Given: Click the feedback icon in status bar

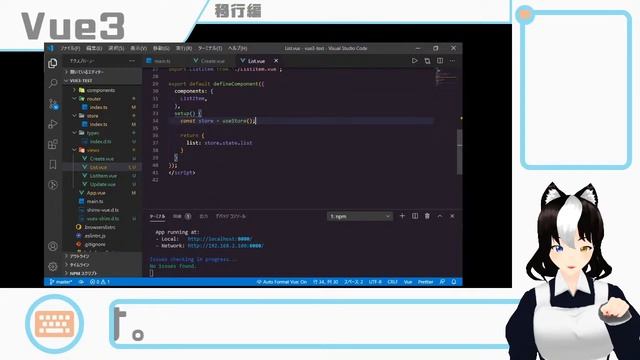Looking at the screenshot, I should (x=442, y=282).
